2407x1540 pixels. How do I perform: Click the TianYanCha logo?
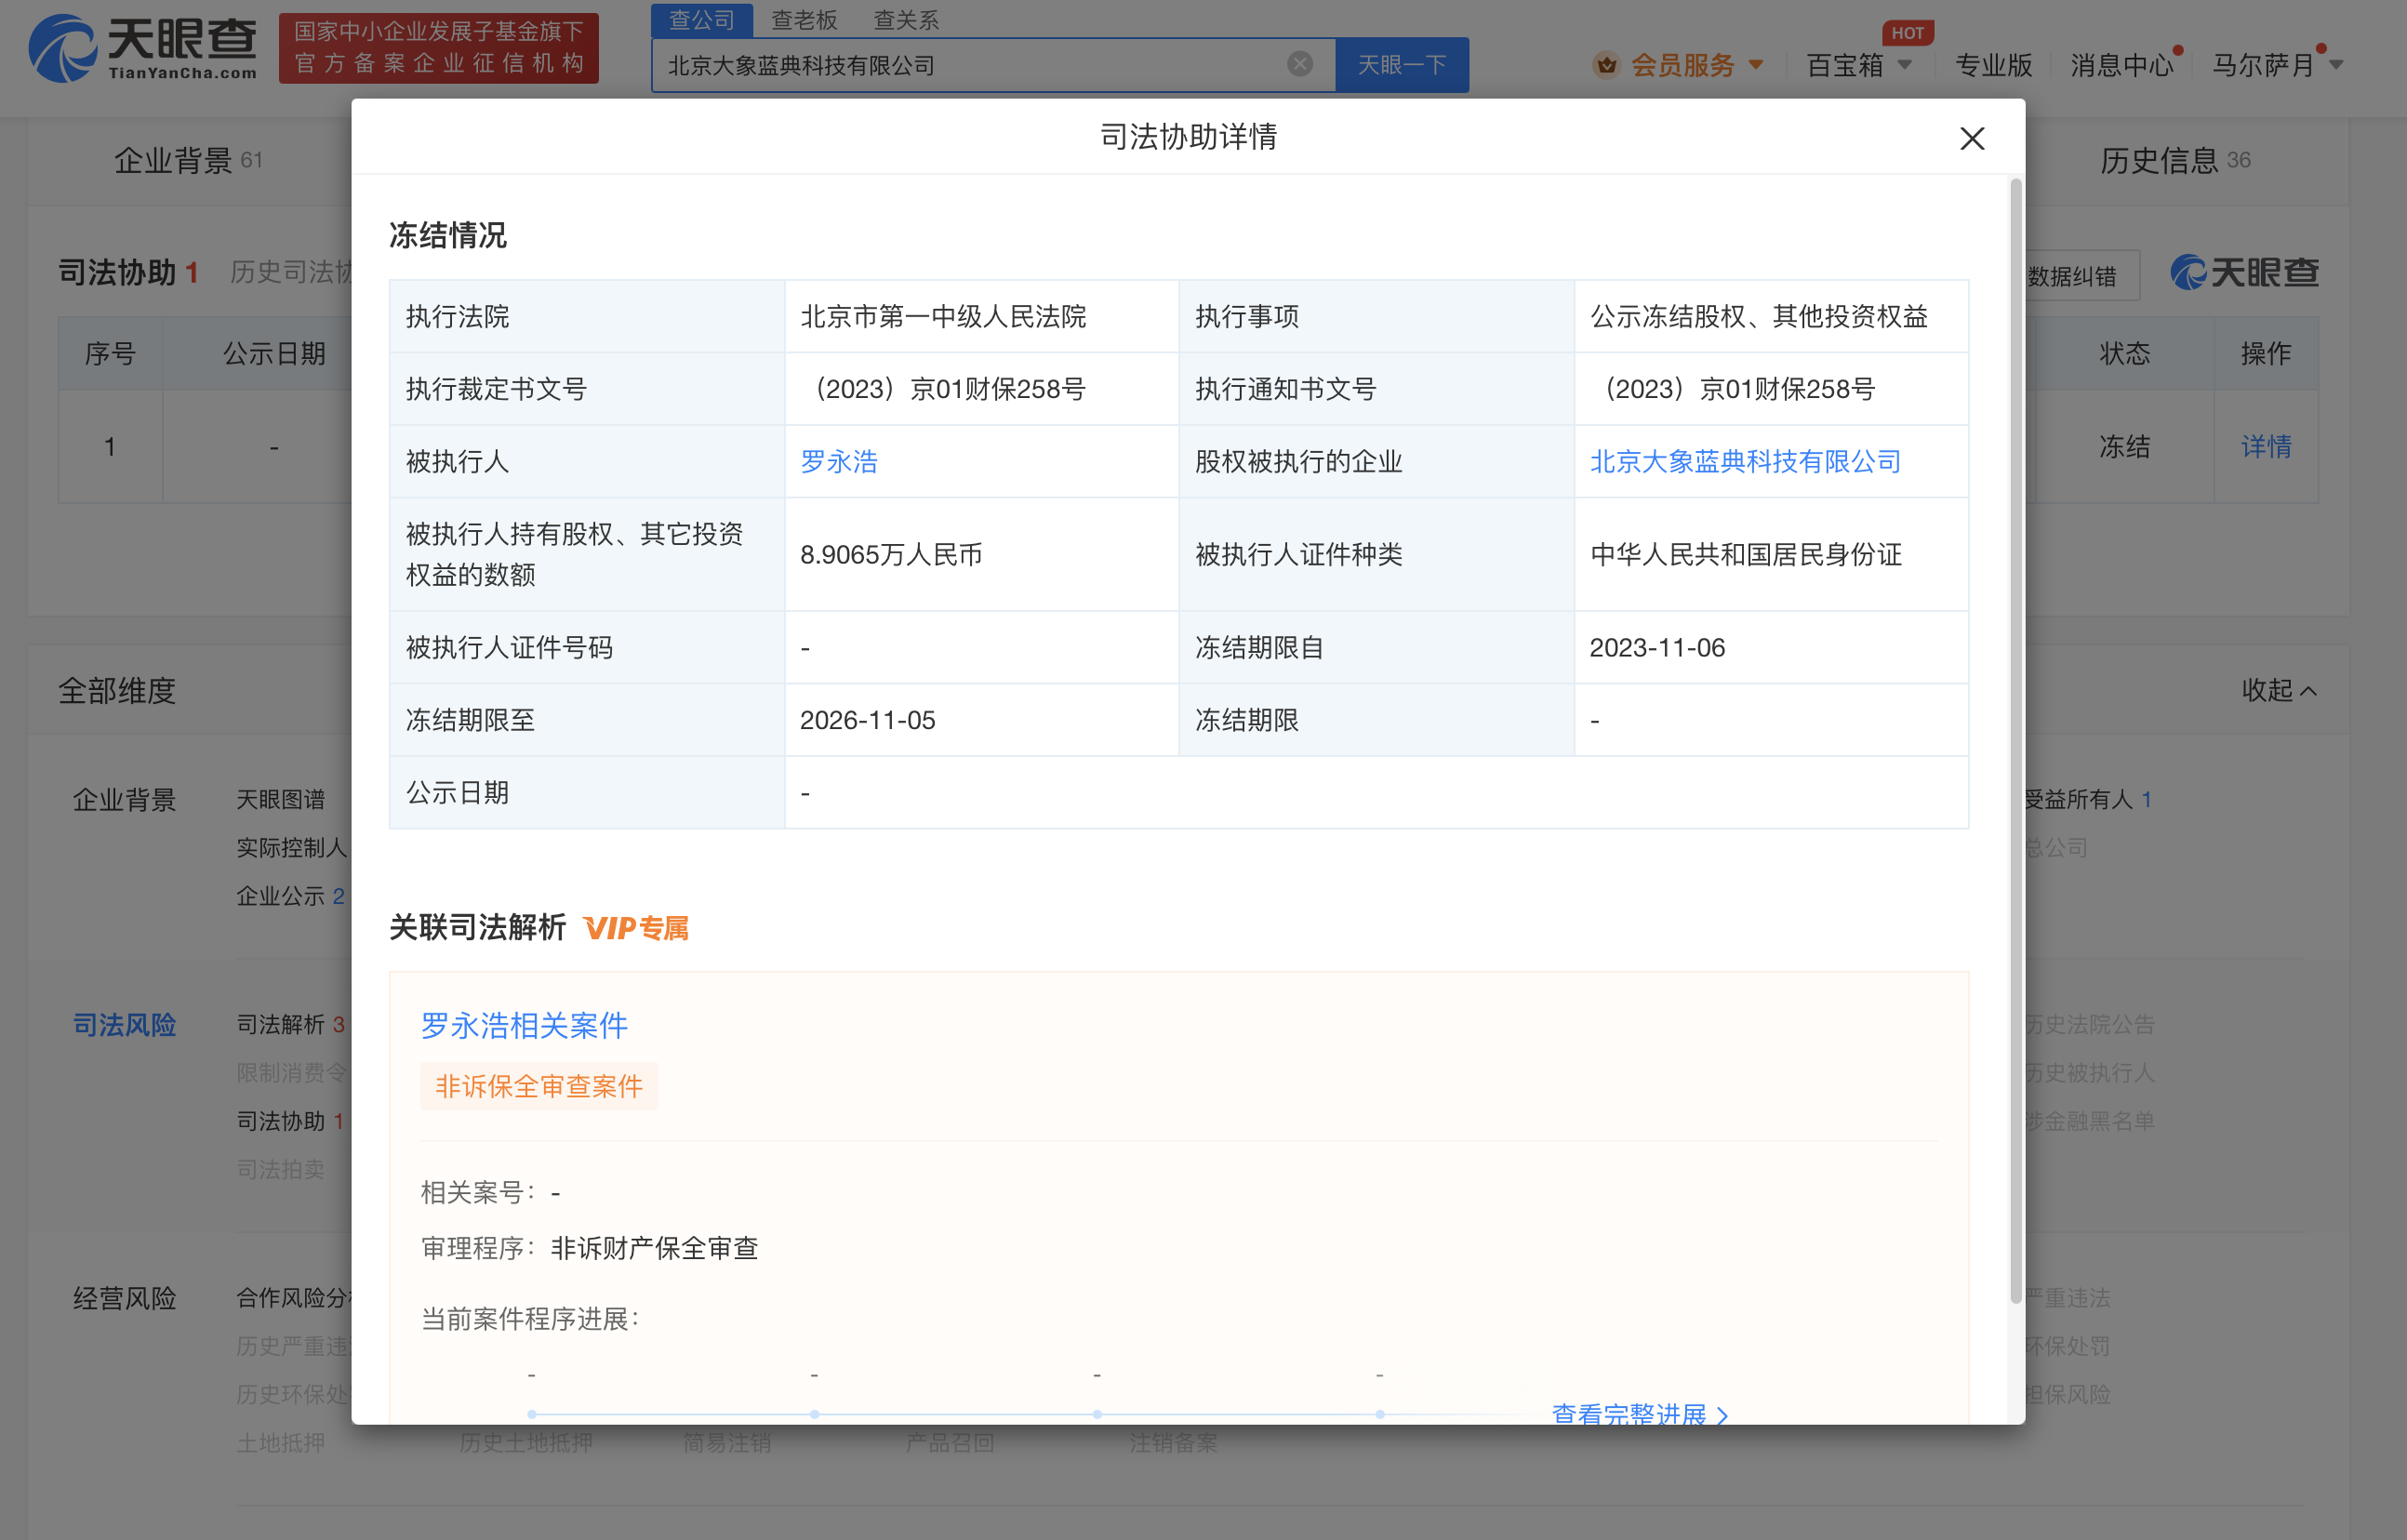[x=142, y=47]
